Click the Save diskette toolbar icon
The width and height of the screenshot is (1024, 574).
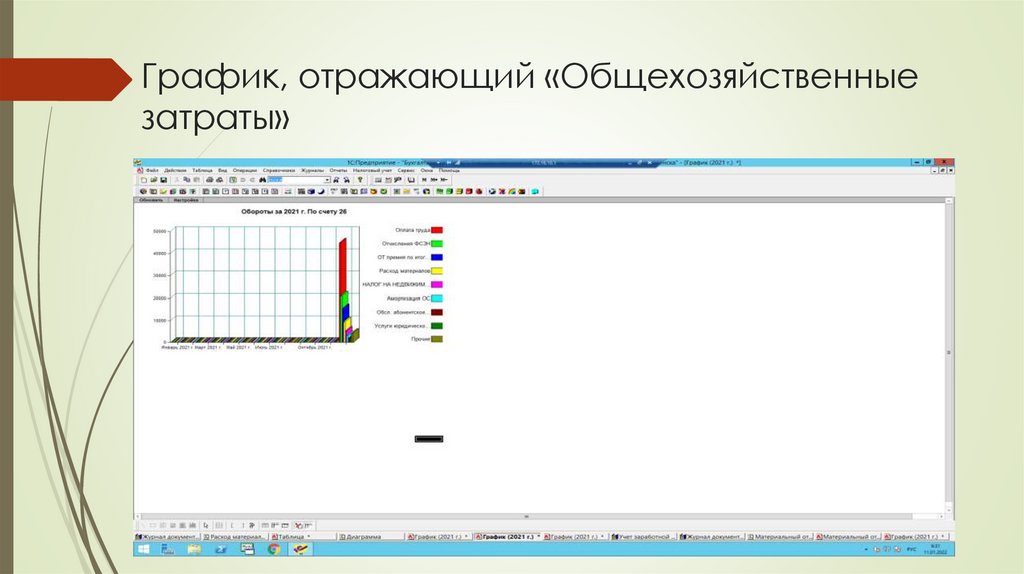point(163,180)
